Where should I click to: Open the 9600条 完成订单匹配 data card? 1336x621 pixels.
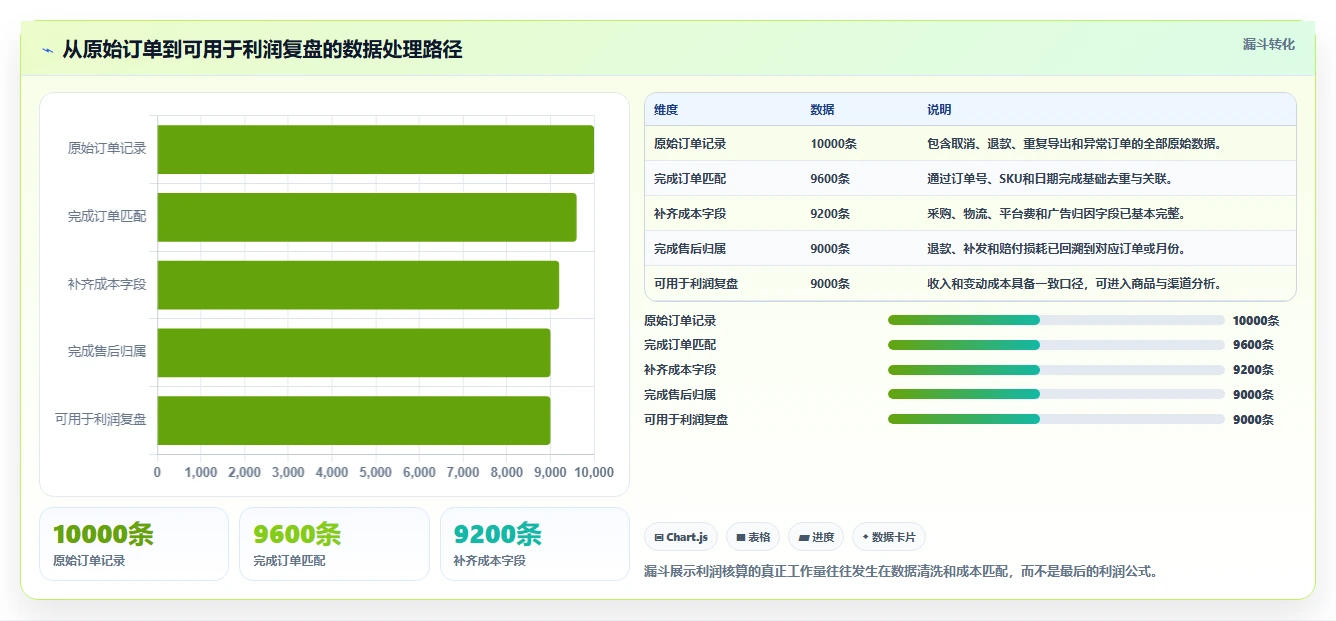[334, 544]
